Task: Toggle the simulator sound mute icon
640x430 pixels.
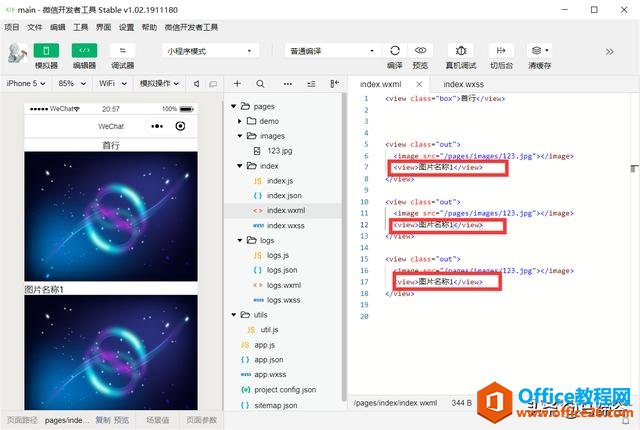Action: coord(197,84)
